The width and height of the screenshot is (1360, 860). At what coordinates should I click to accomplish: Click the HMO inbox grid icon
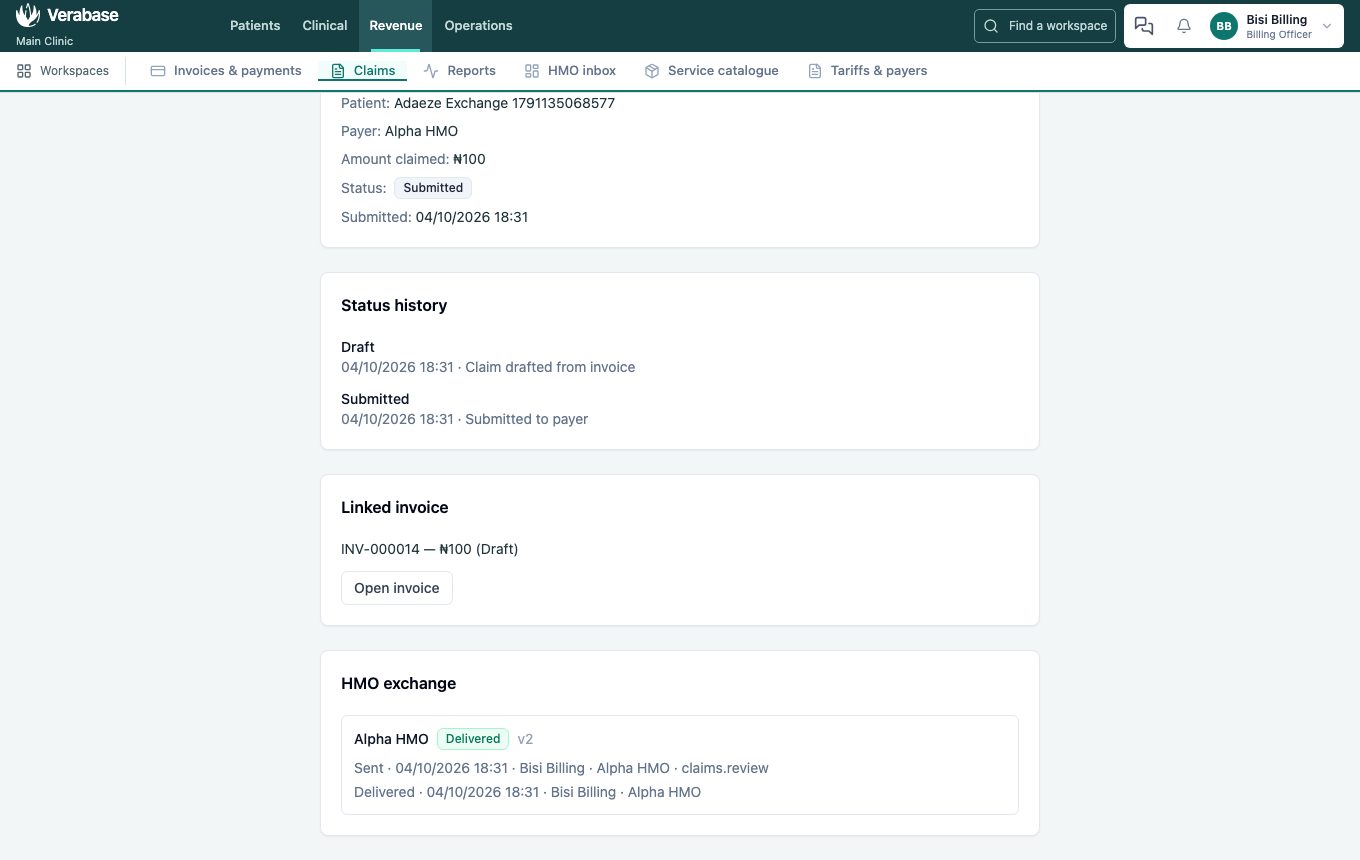[532, 71]
